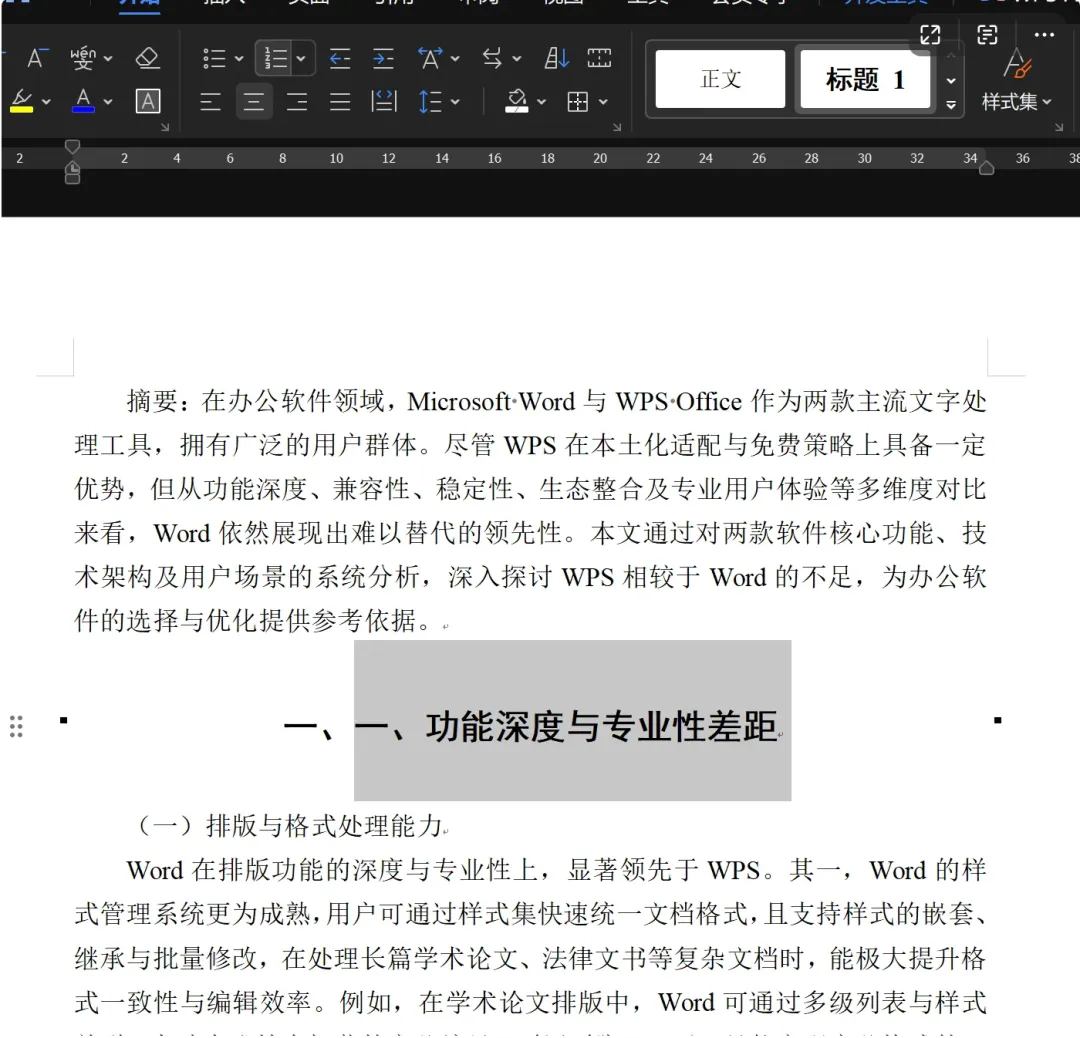Viewport: 1080px width, 1038px height.
Task: Click the subheading (一)排版与格式处理能力
Action: click(290, 825)
